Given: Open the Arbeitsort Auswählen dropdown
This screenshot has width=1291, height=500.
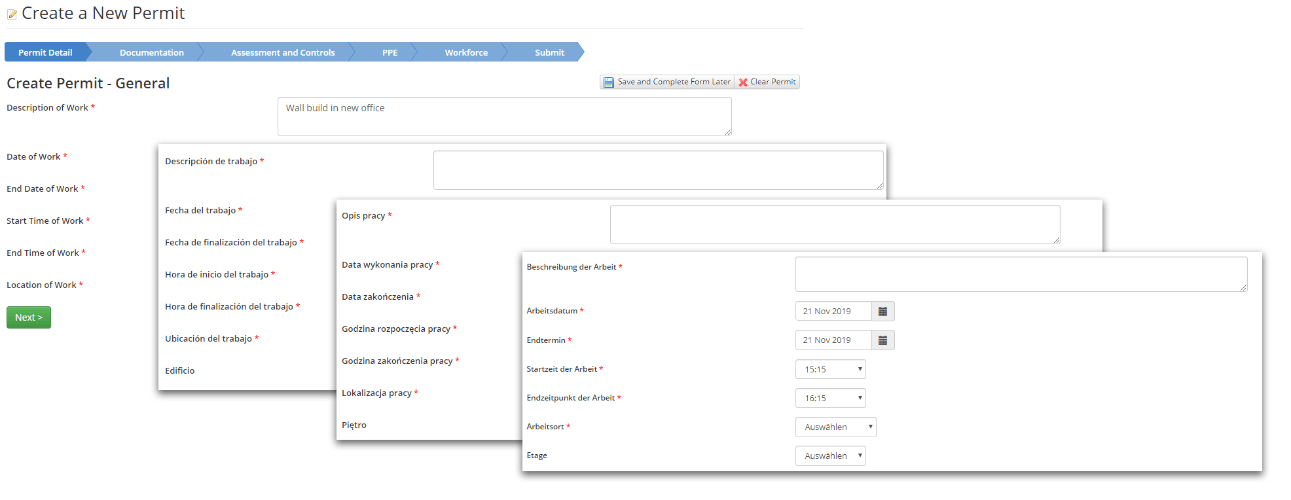Looking at the screenshot, I should [x=835, y=427].
